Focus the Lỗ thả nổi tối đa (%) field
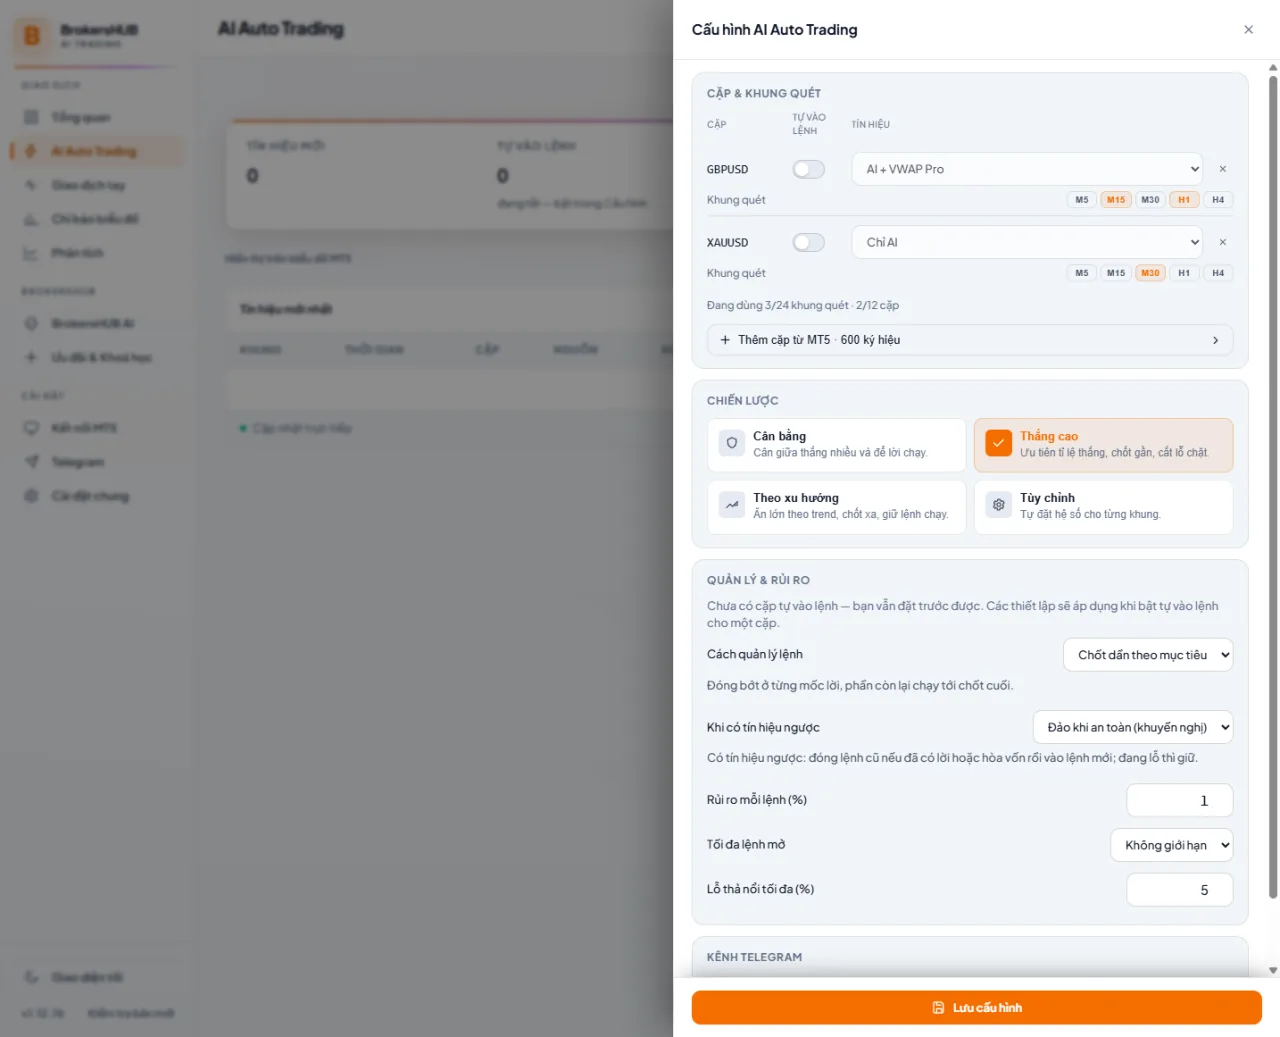The image size is (1280, 1037). (1180, 889)
